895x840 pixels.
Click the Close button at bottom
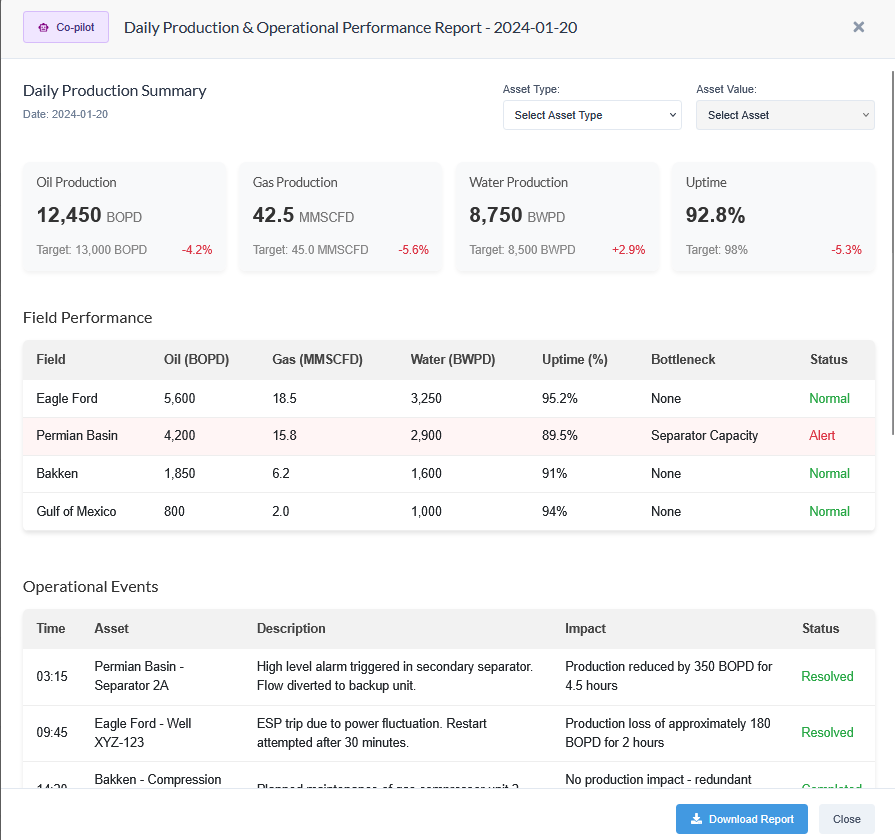pyautogui.click(x=846, y=819)
